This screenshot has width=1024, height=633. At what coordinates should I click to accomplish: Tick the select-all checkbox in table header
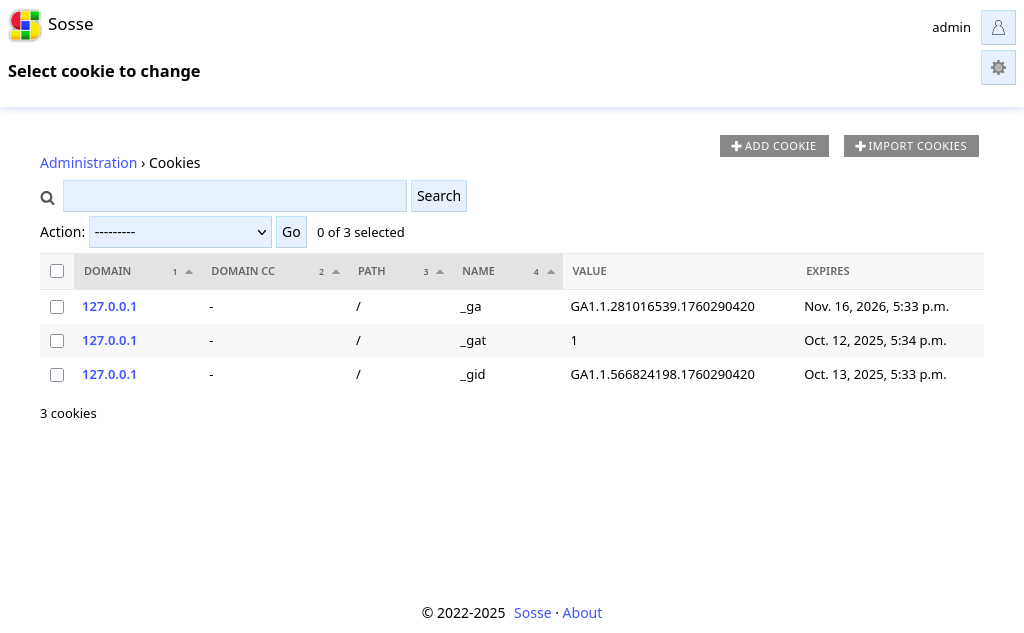(x=57, y=271)
